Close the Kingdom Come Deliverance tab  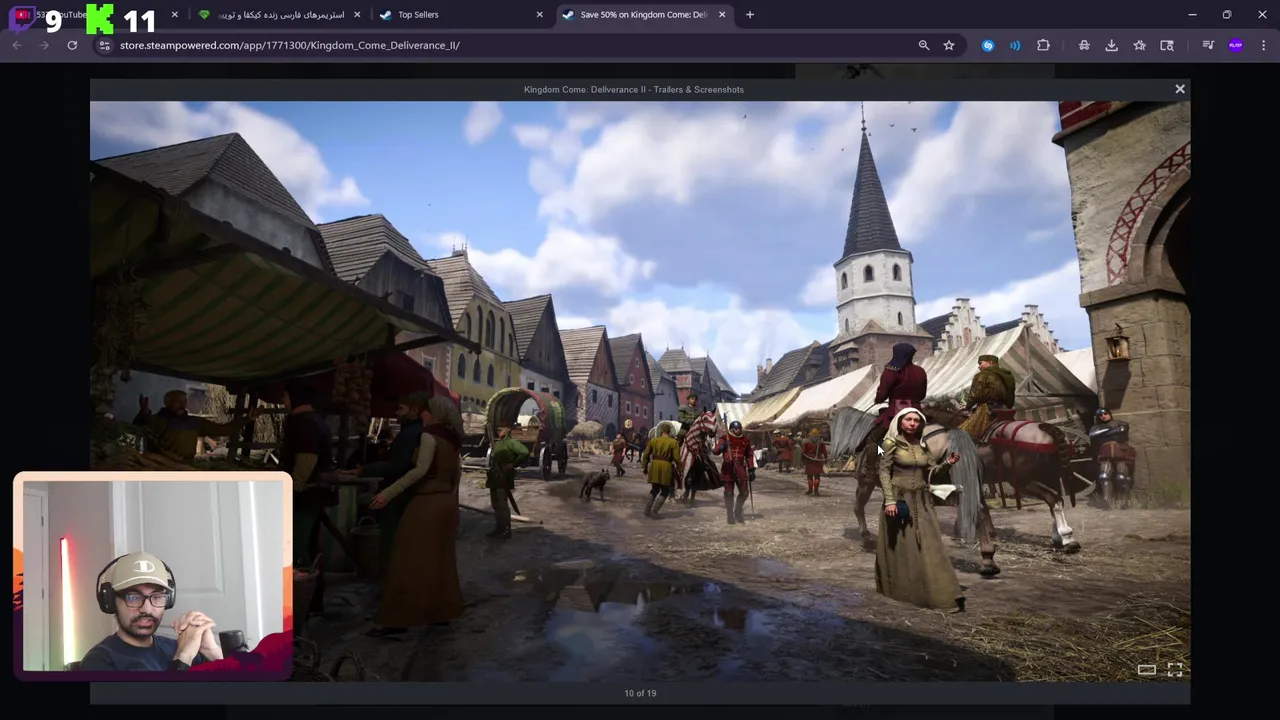(x=722, y=15)
